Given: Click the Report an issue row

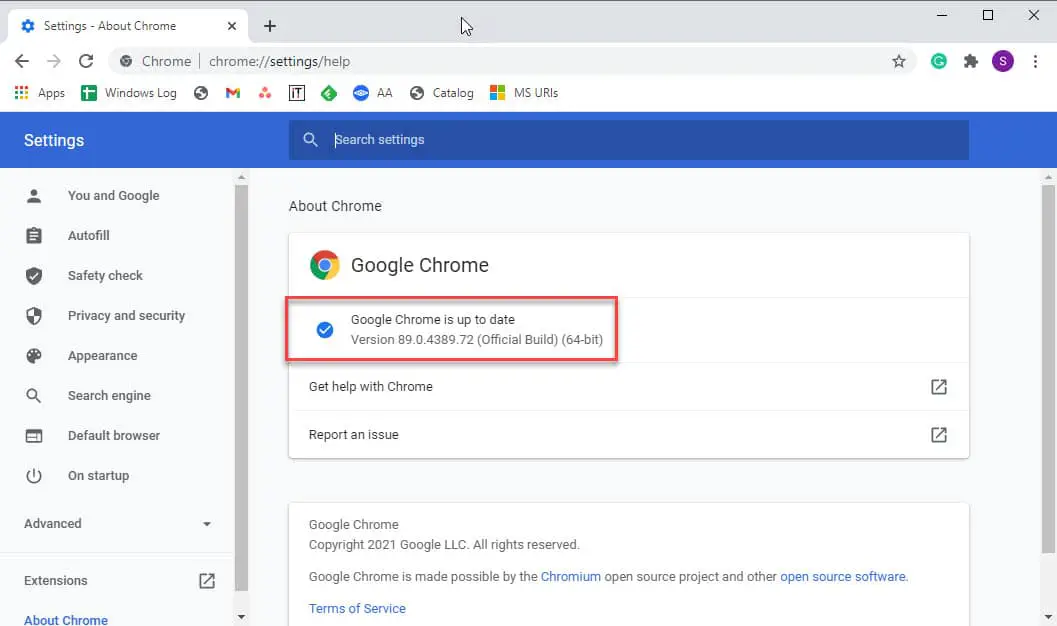Looking at the screenshot, I should tap(629, 435).
